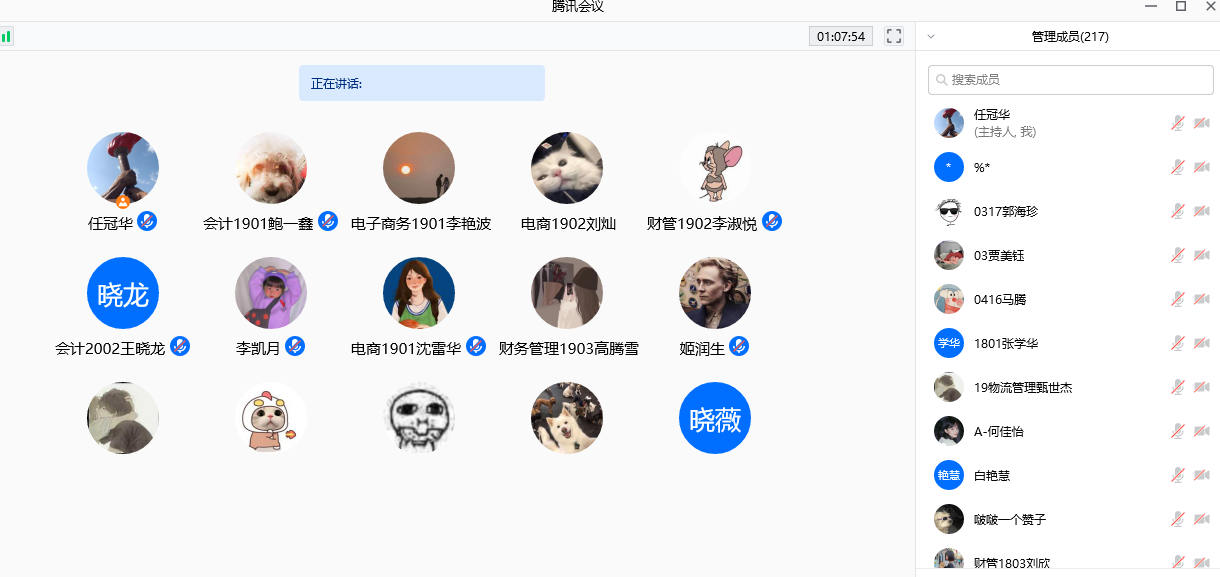Click the microphone icon next to 会计2002王晓龙

(x=180, y=346)
